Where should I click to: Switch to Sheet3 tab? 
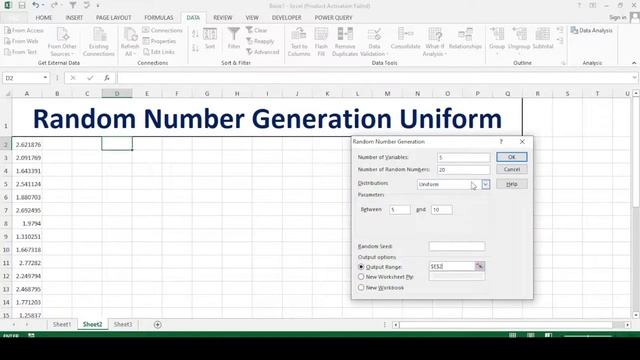click(123, 324)
